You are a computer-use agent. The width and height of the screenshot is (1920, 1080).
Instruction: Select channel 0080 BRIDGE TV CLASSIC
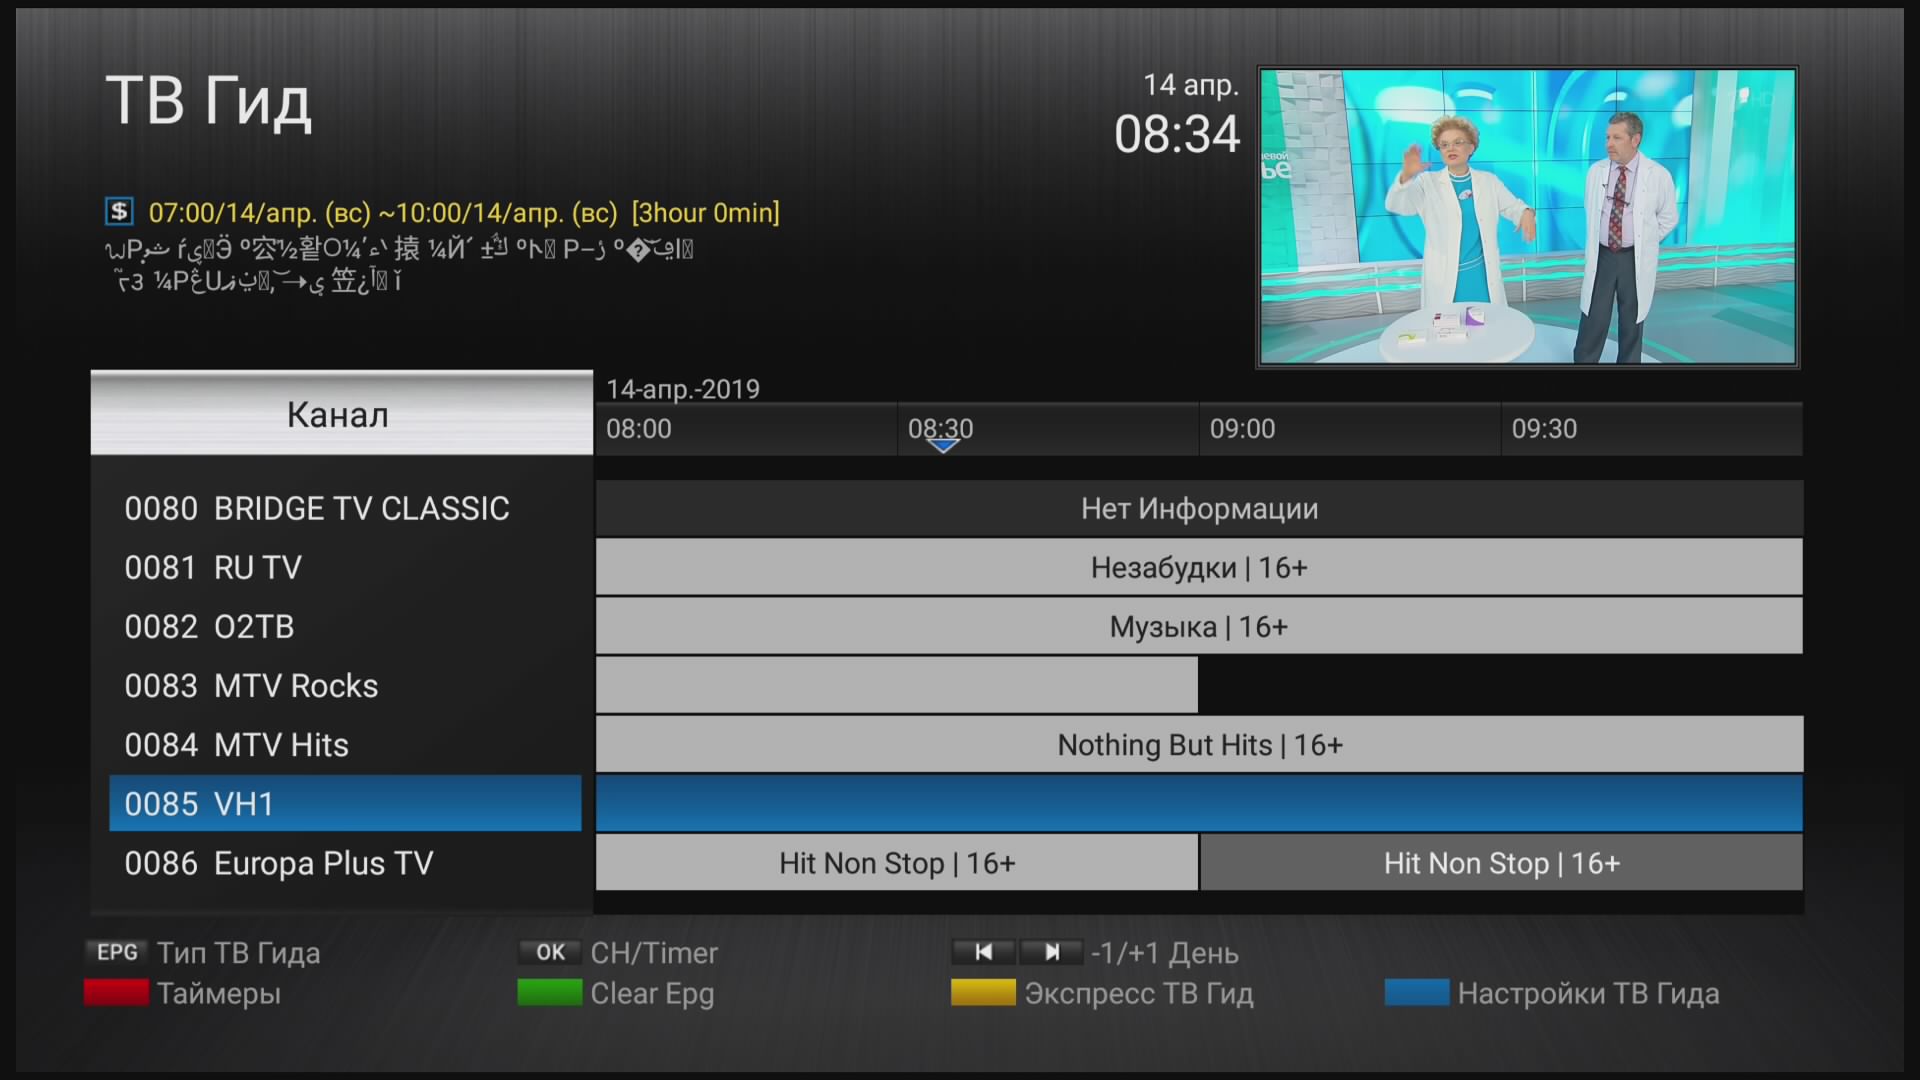click(x=345, y=508)
